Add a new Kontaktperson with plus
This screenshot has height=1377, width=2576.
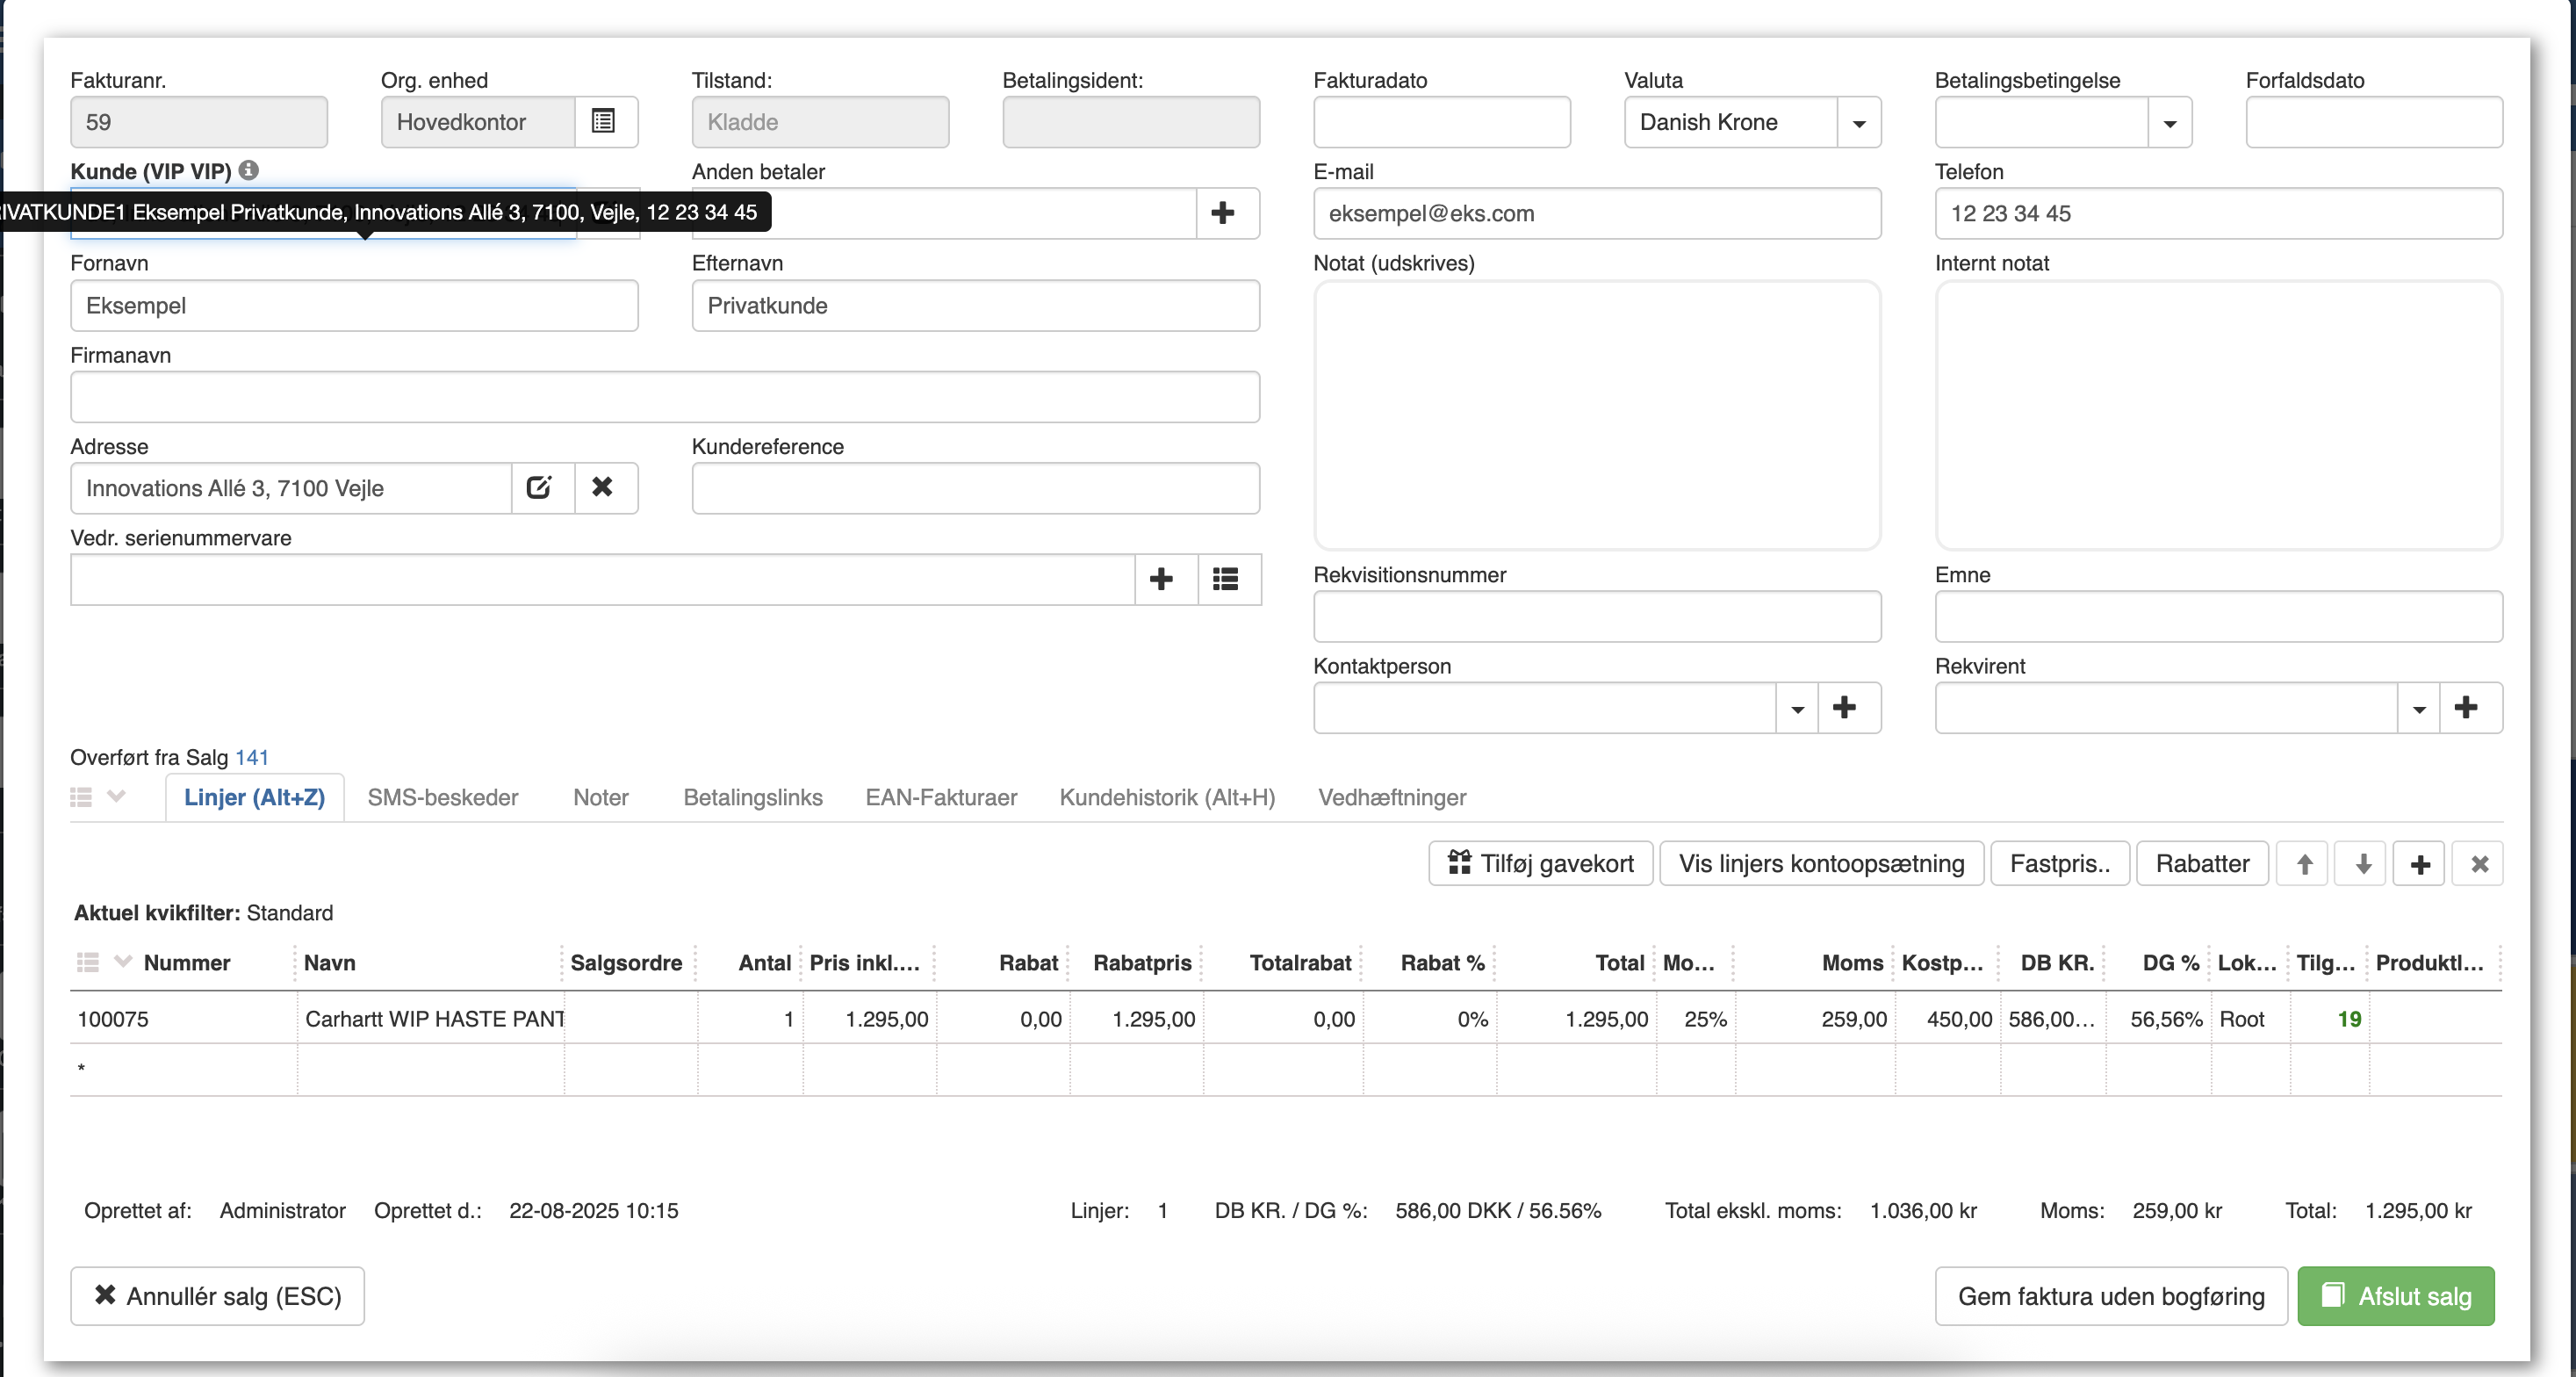[1844, 708]
